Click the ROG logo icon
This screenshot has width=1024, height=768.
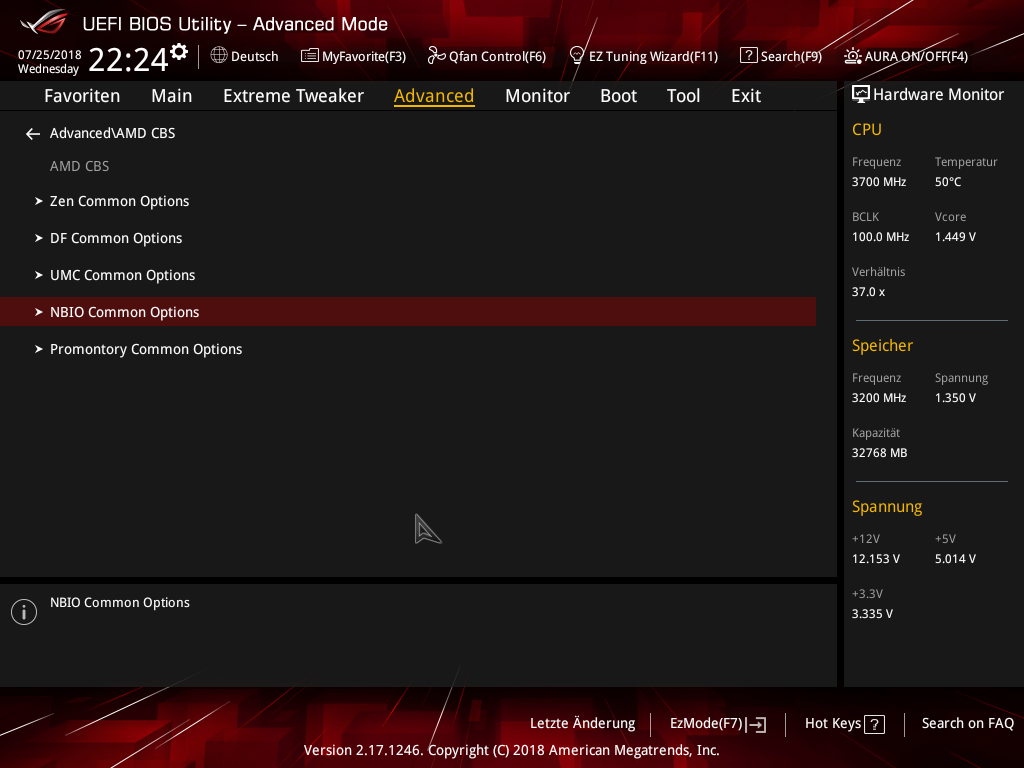[44, 22]
